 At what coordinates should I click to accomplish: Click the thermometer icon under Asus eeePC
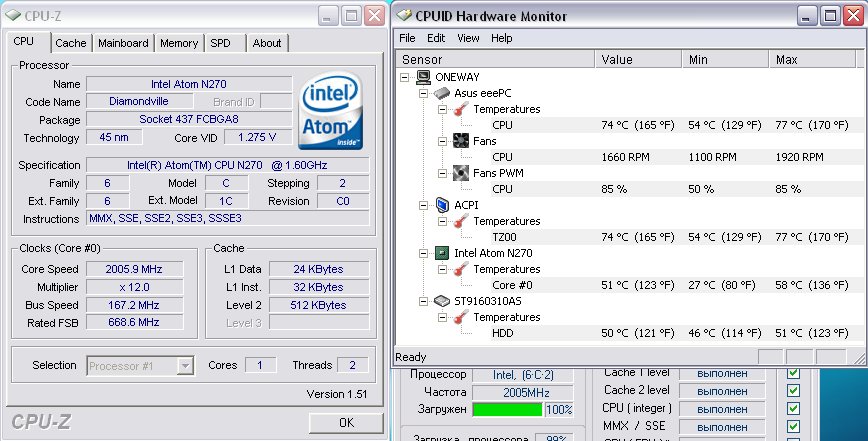(461, 109)
